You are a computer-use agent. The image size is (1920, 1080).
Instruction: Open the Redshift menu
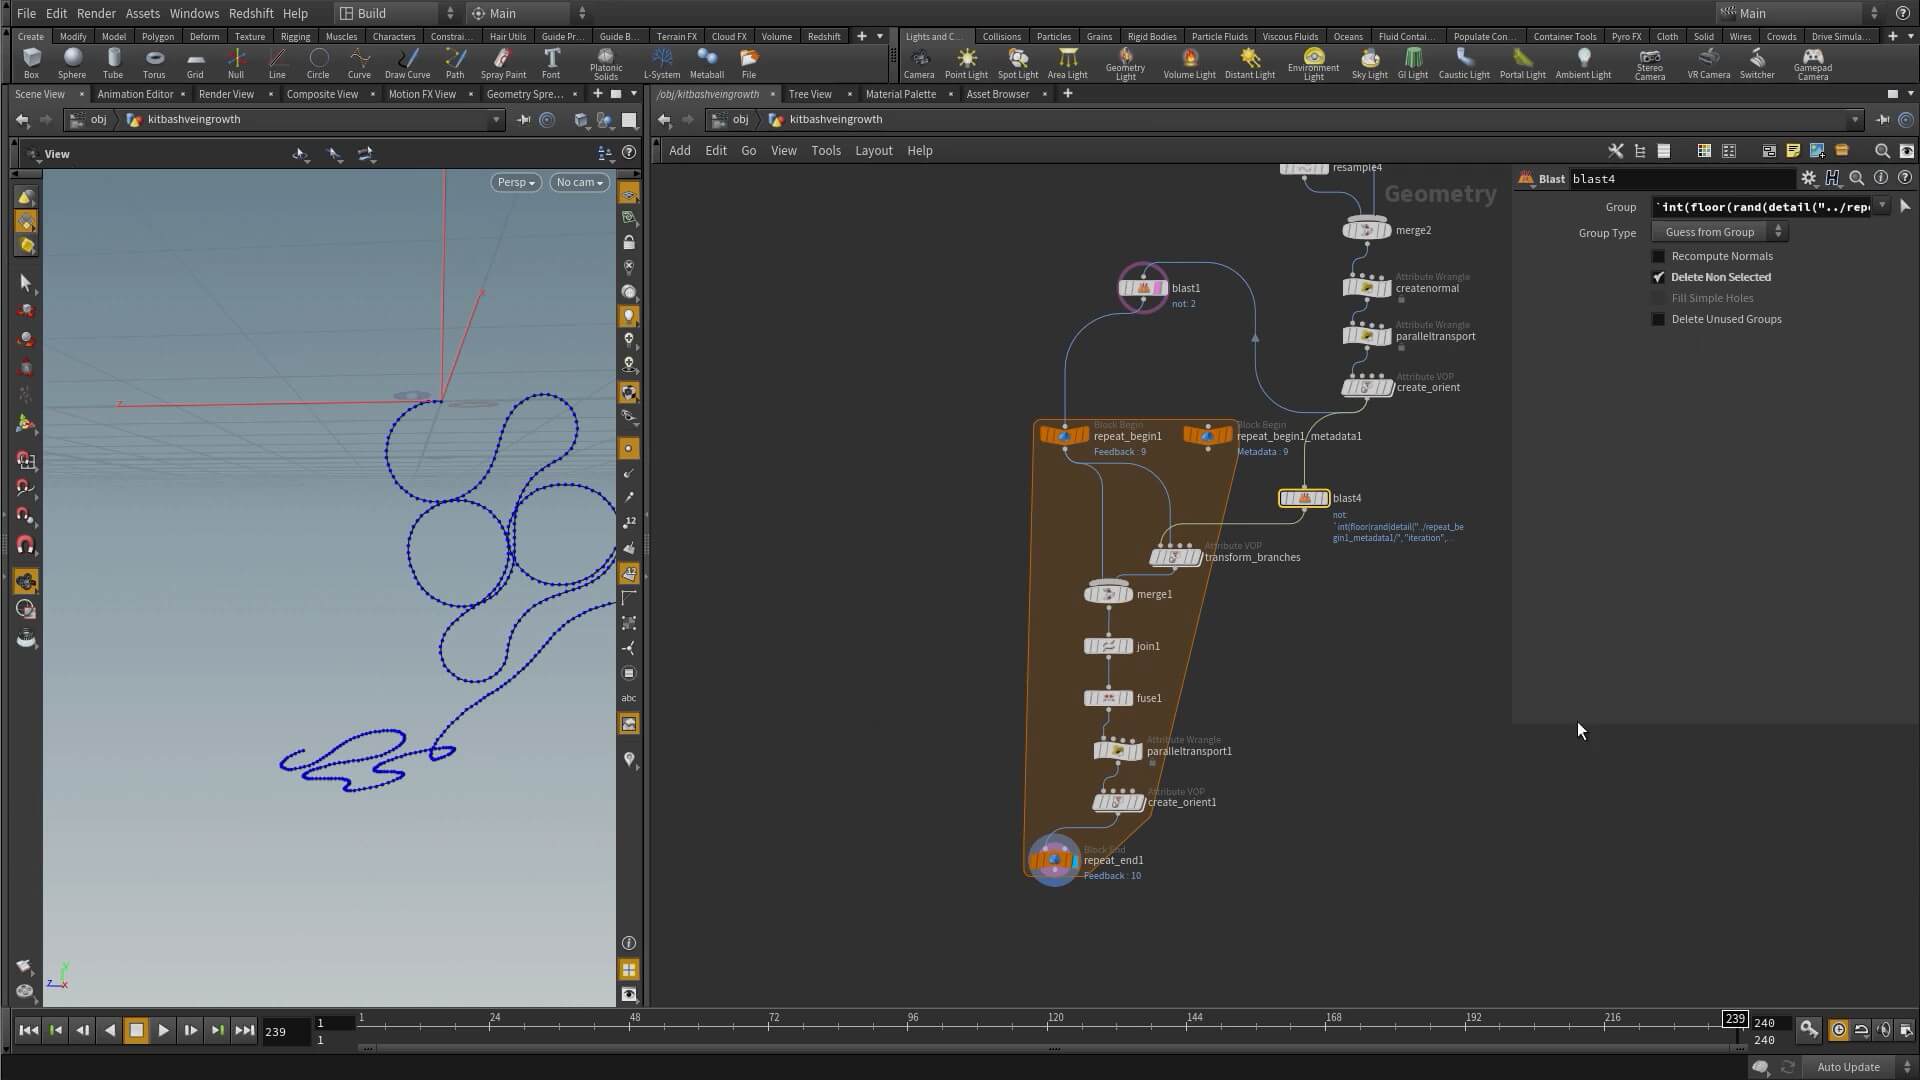pos(250,13)
